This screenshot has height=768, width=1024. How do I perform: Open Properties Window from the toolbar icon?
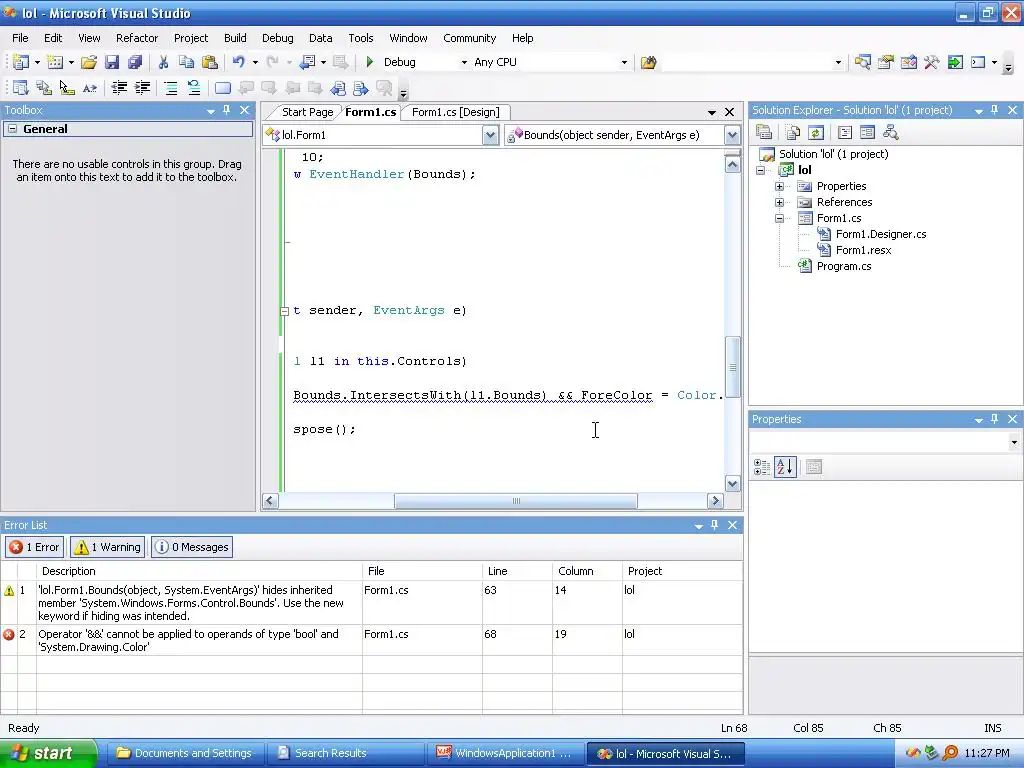(x=886, y=62)
